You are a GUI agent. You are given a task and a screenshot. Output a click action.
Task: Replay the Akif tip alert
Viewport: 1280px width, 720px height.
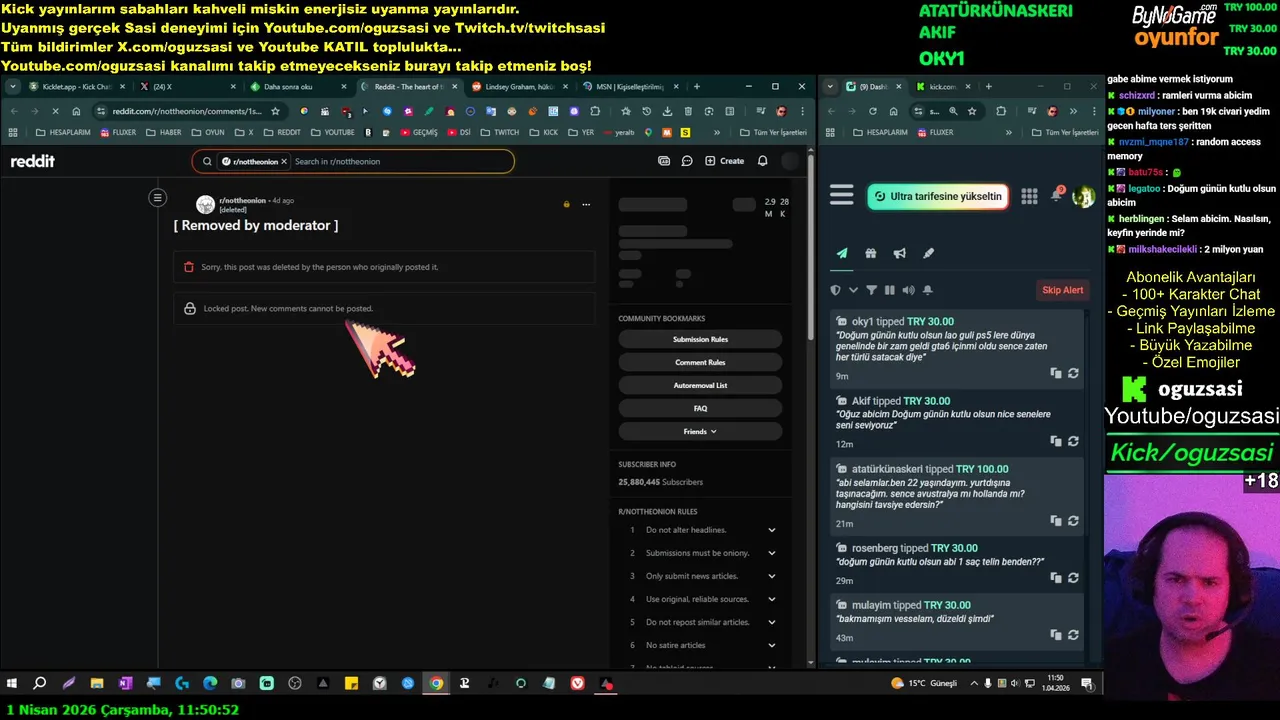click(1073, 441)
